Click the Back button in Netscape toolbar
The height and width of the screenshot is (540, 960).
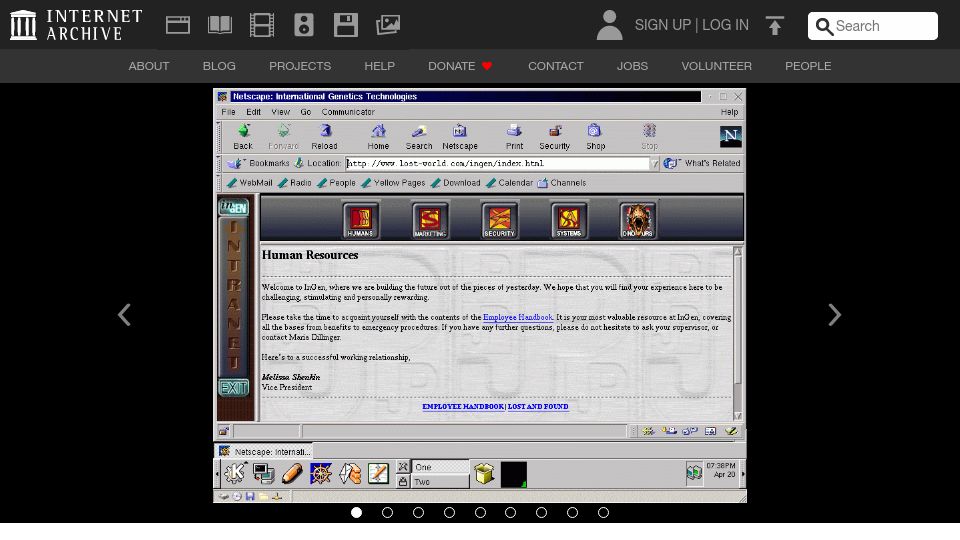[x=243, y=137]
